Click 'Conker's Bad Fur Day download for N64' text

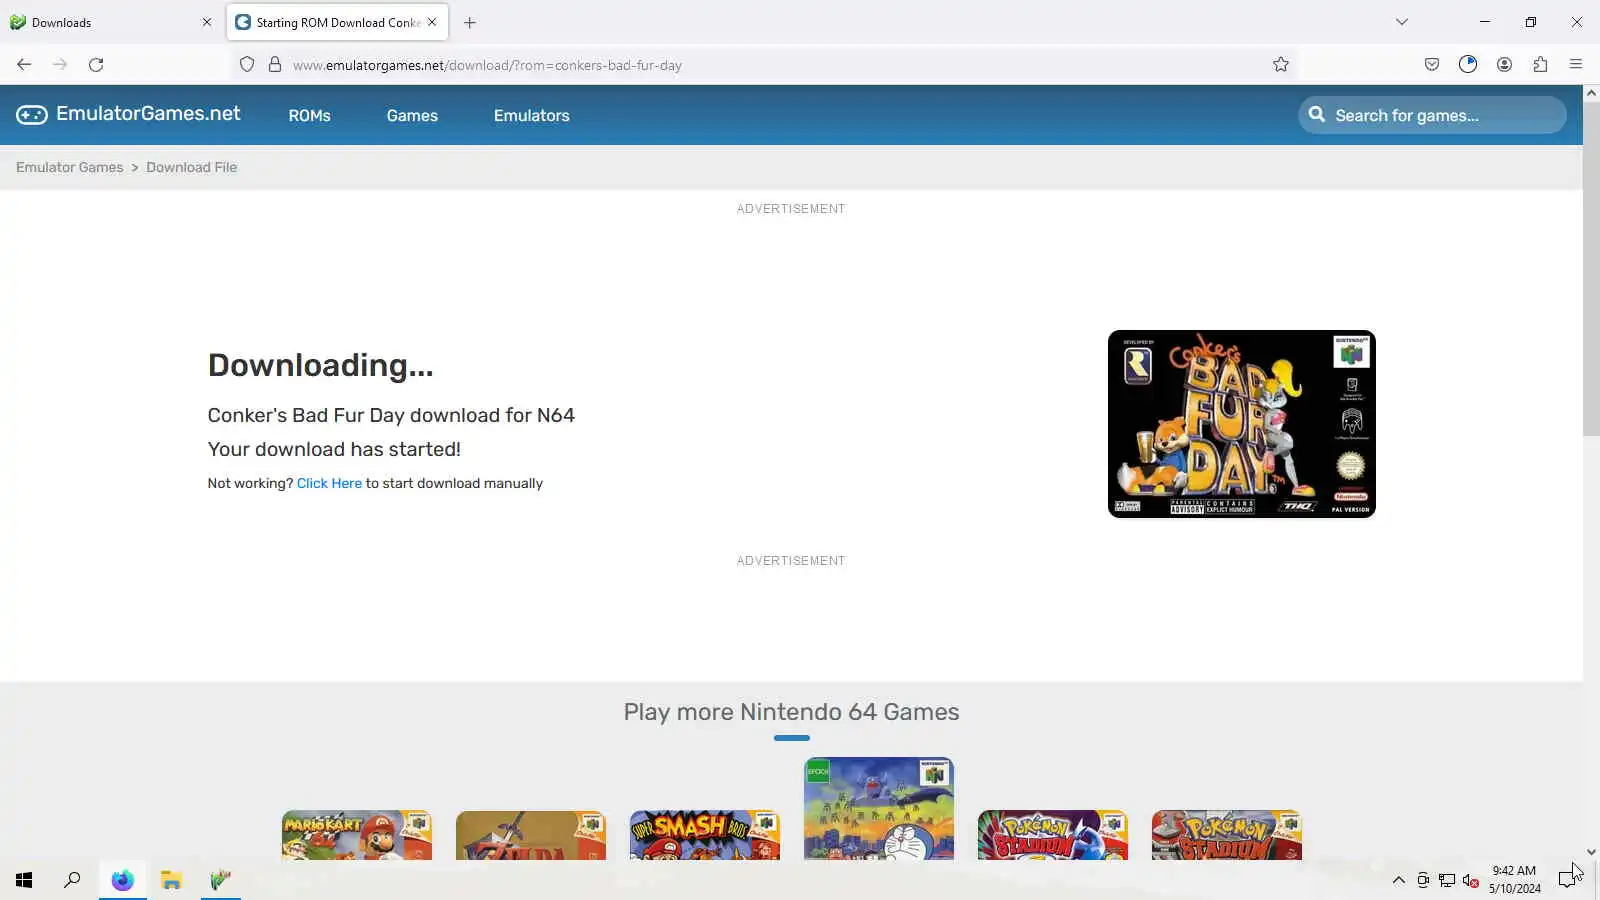tap(391, 415)
